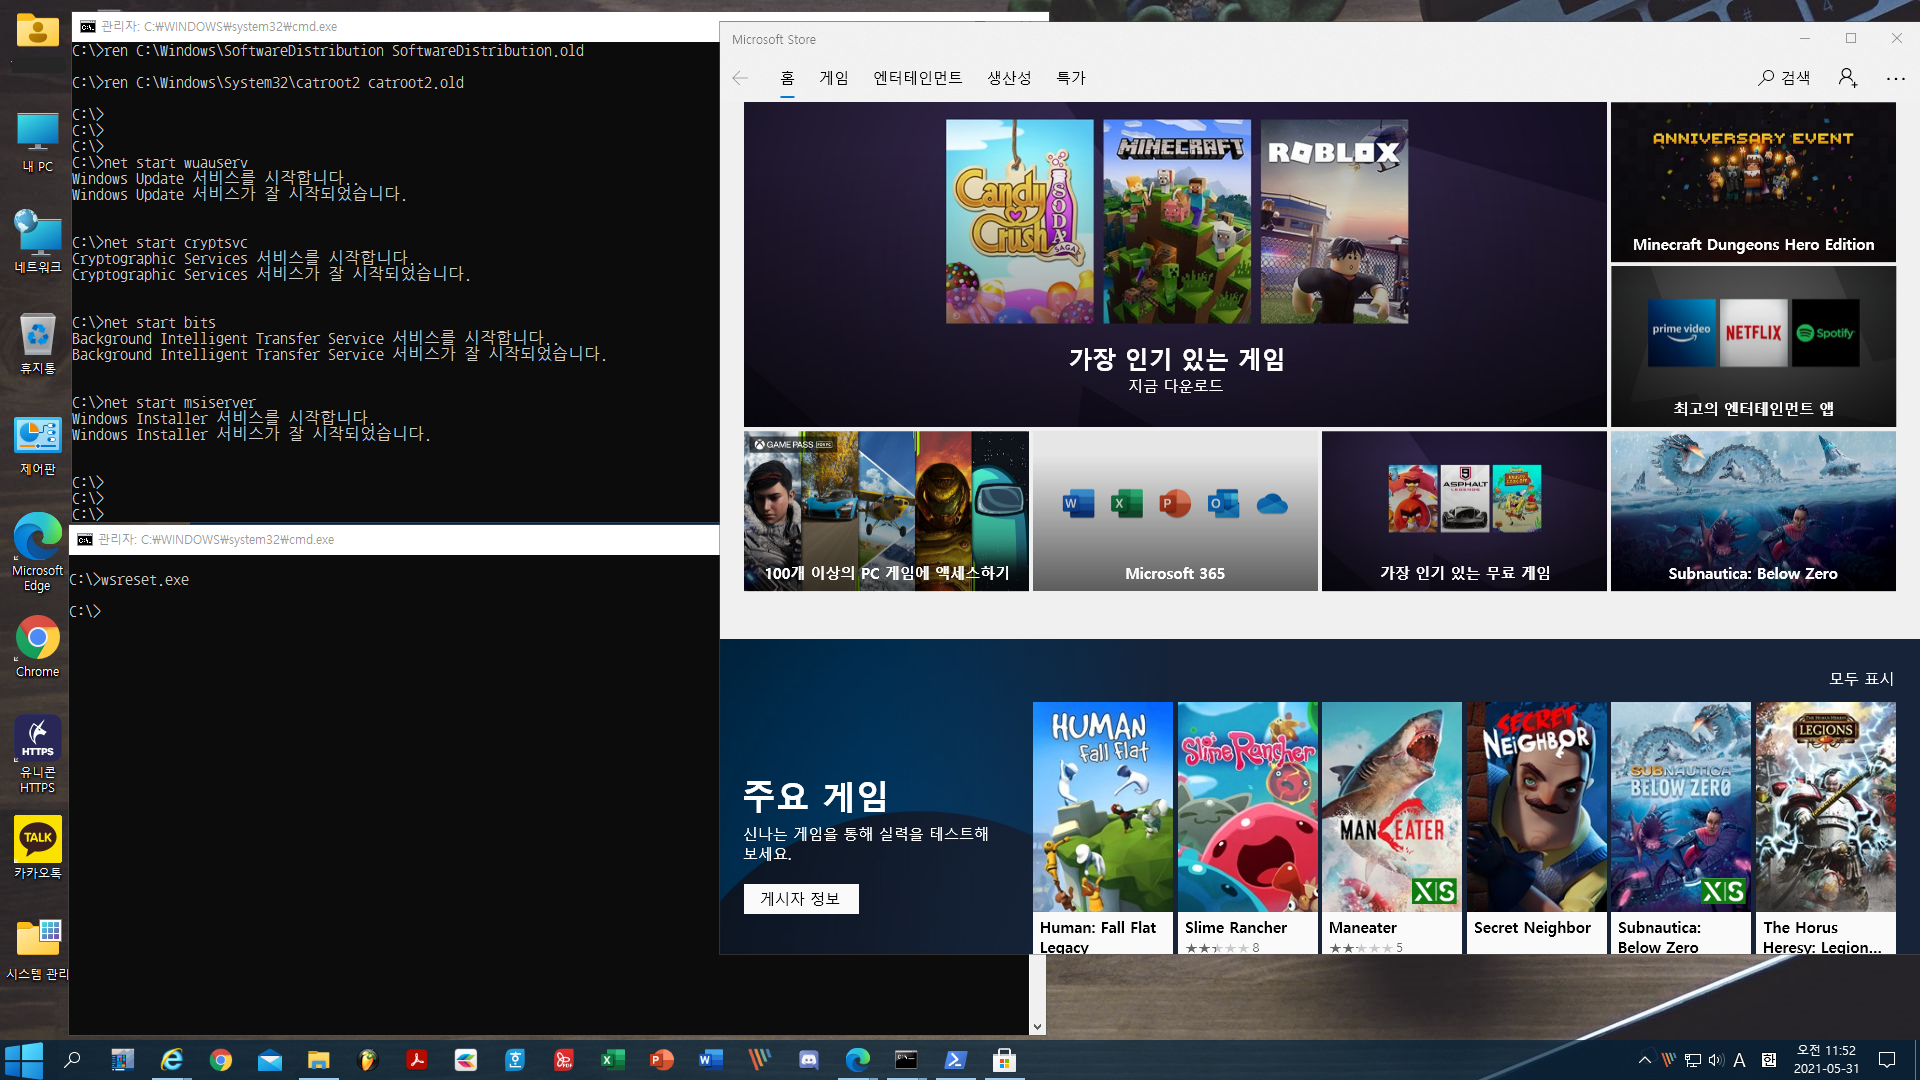Viewport: 1920px width, 1080px height.
Task: Click the taskbar search magnifier
Action: 72,1060
